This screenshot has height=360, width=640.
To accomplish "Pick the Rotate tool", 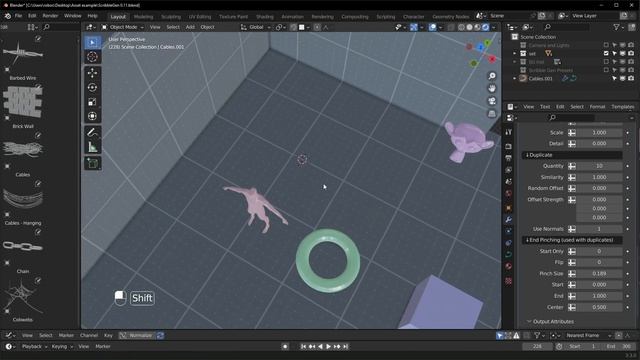I will (x=92, y=87).
